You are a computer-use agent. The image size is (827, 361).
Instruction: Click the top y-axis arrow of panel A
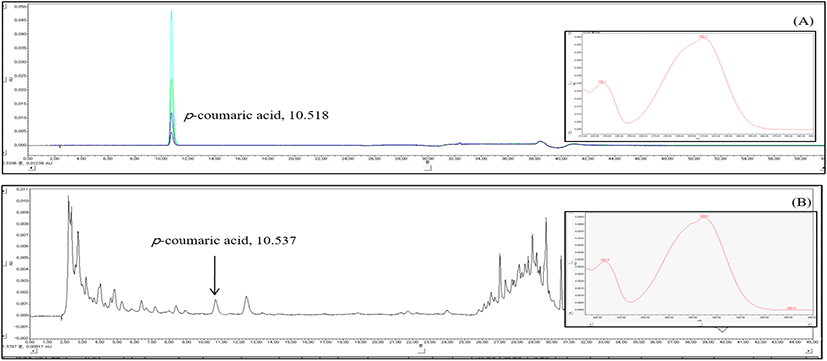[6, 6]
